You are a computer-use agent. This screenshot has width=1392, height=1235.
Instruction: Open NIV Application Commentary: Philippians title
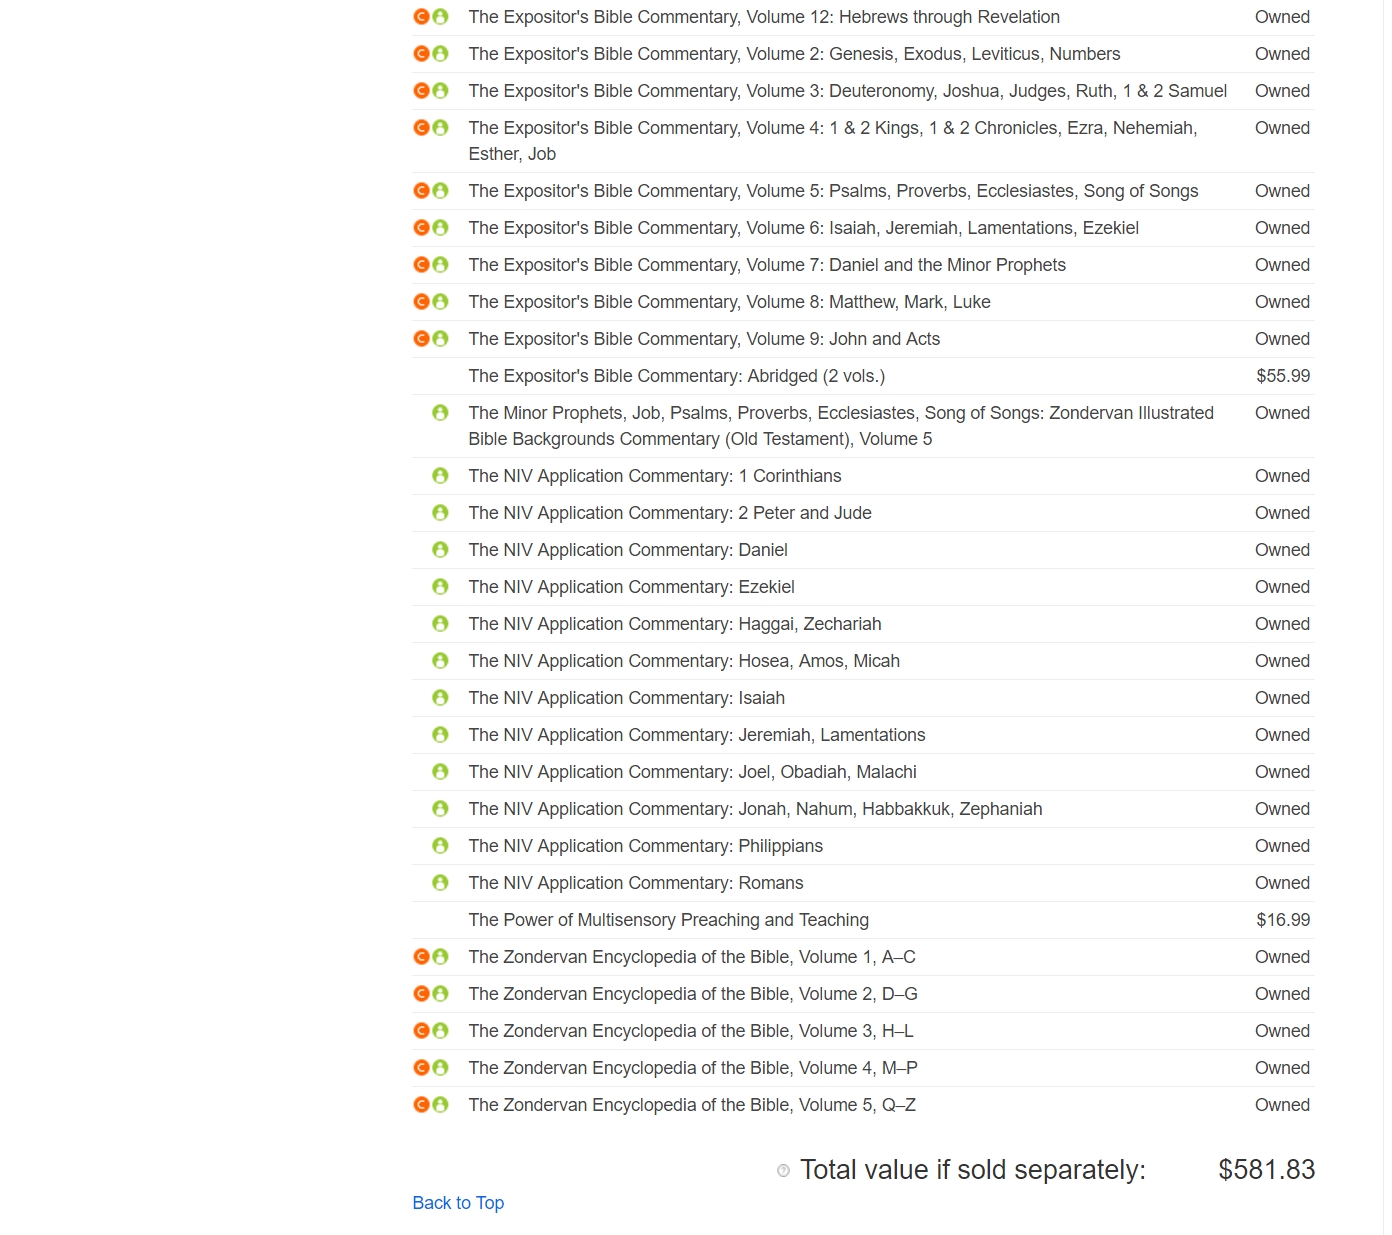click(646, 846)
